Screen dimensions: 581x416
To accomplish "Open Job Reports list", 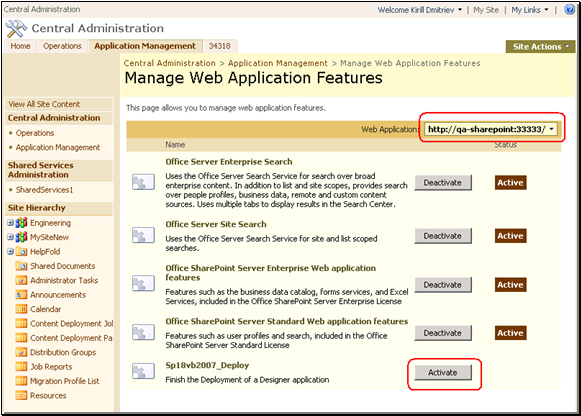I will tap(51, 367).
